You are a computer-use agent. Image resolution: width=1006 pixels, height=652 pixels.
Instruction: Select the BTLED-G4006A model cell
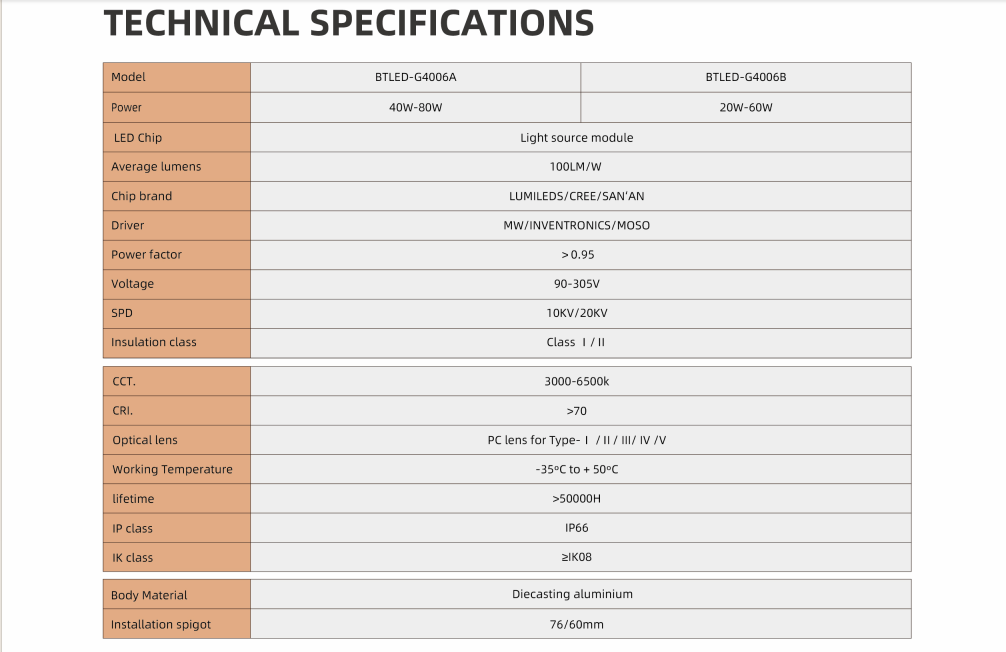tap(415, 77)
